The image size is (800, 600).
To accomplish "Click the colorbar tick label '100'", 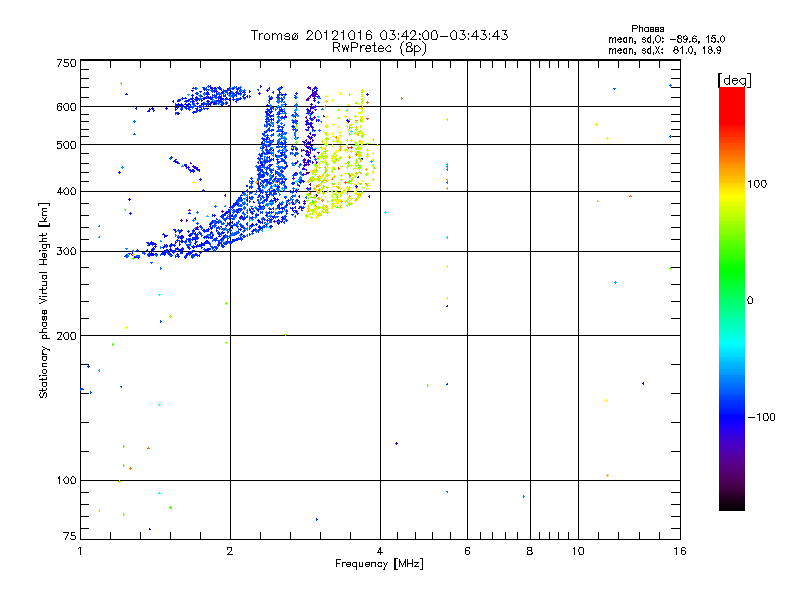I will tap(757, 184).
